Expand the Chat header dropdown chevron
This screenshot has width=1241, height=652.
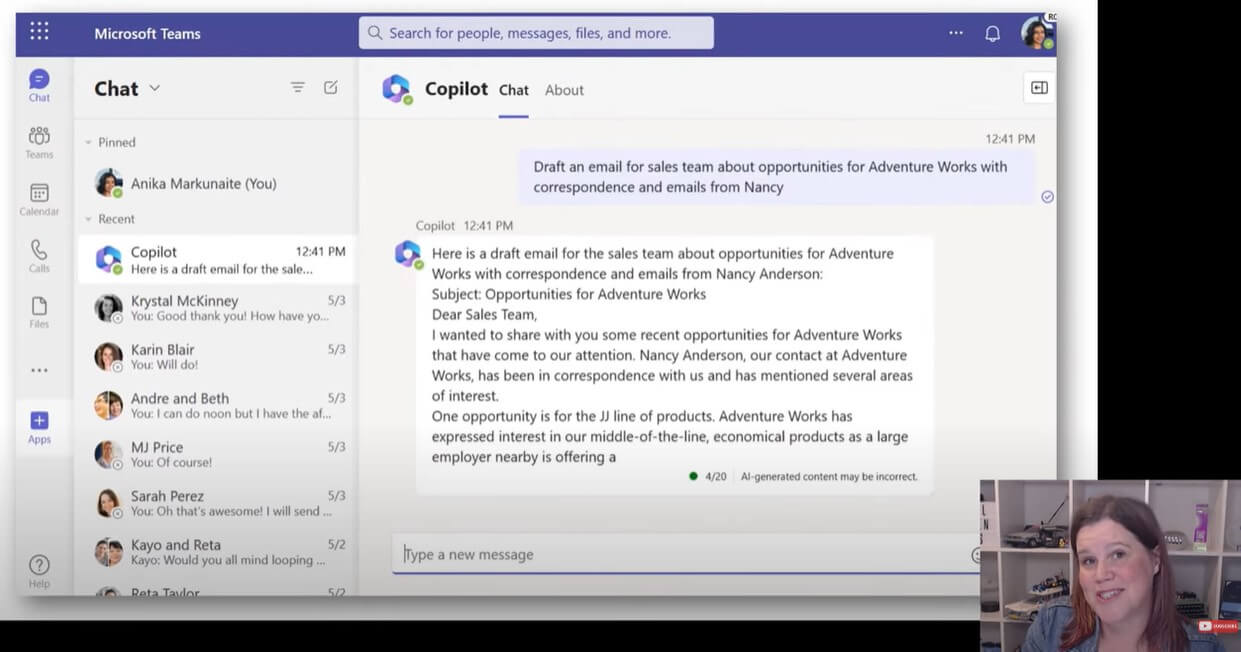pyautogui.click(x=155, y=88)
